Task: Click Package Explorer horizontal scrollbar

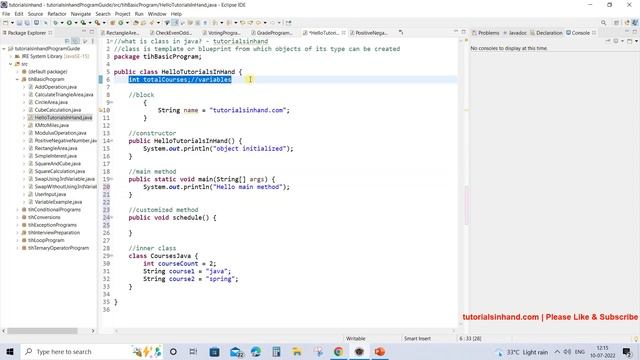Action: point(42,331)
